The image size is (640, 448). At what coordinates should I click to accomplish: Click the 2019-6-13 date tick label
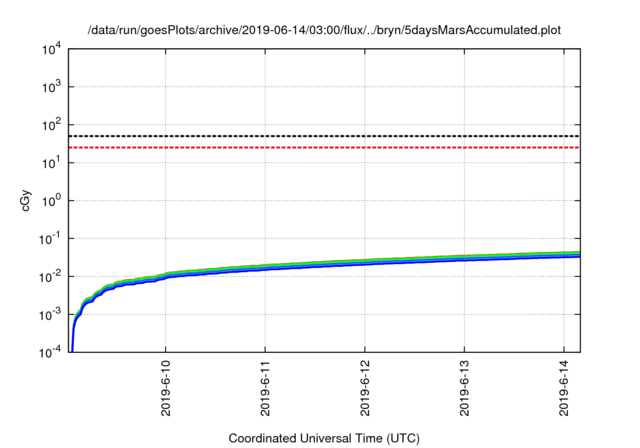464,388
